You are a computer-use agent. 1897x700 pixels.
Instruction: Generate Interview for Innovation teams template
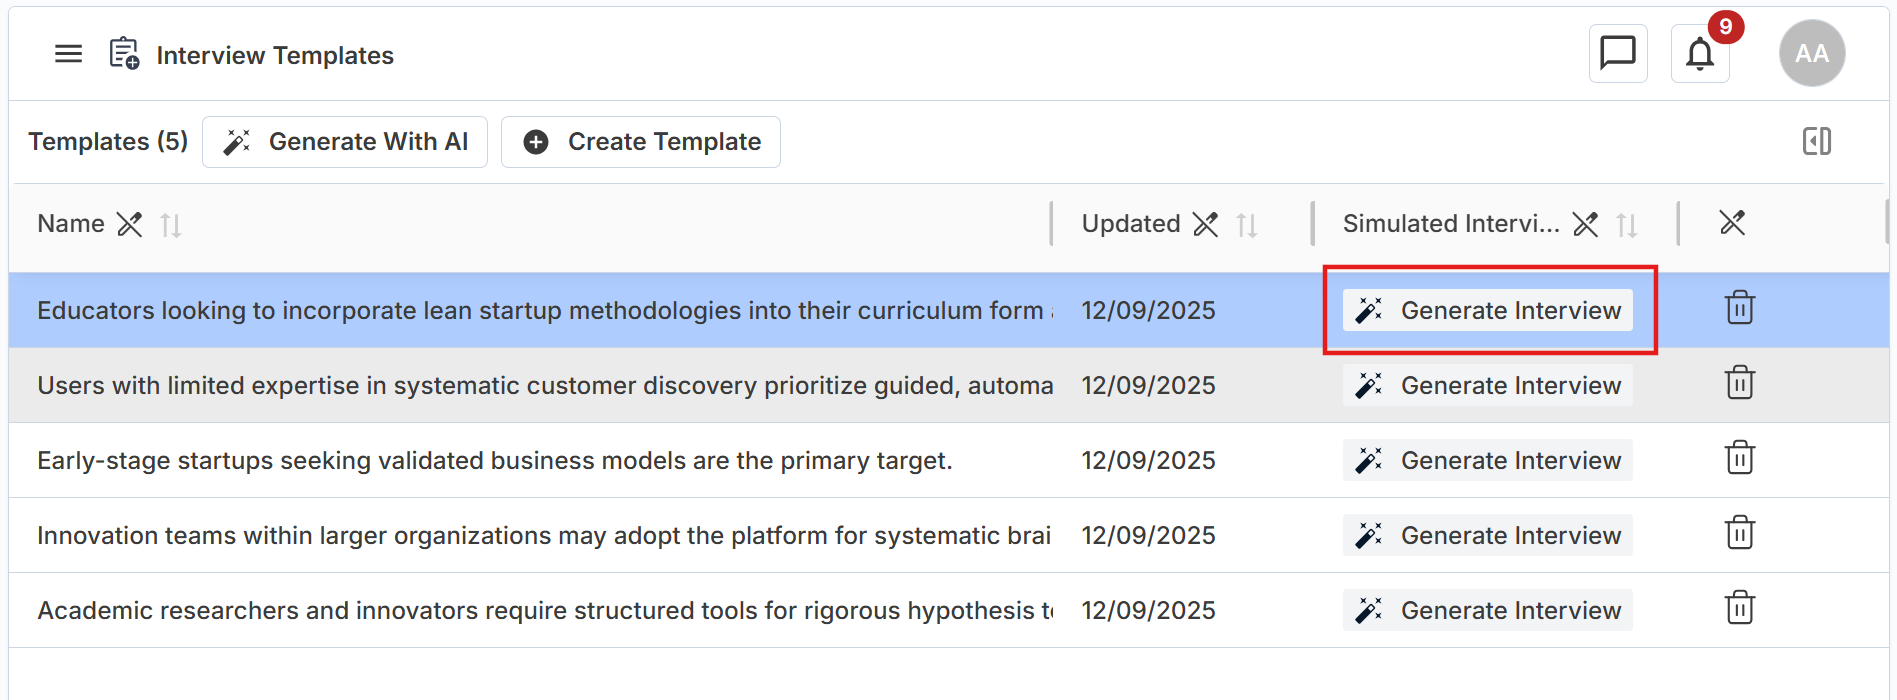click(1487, 535)
